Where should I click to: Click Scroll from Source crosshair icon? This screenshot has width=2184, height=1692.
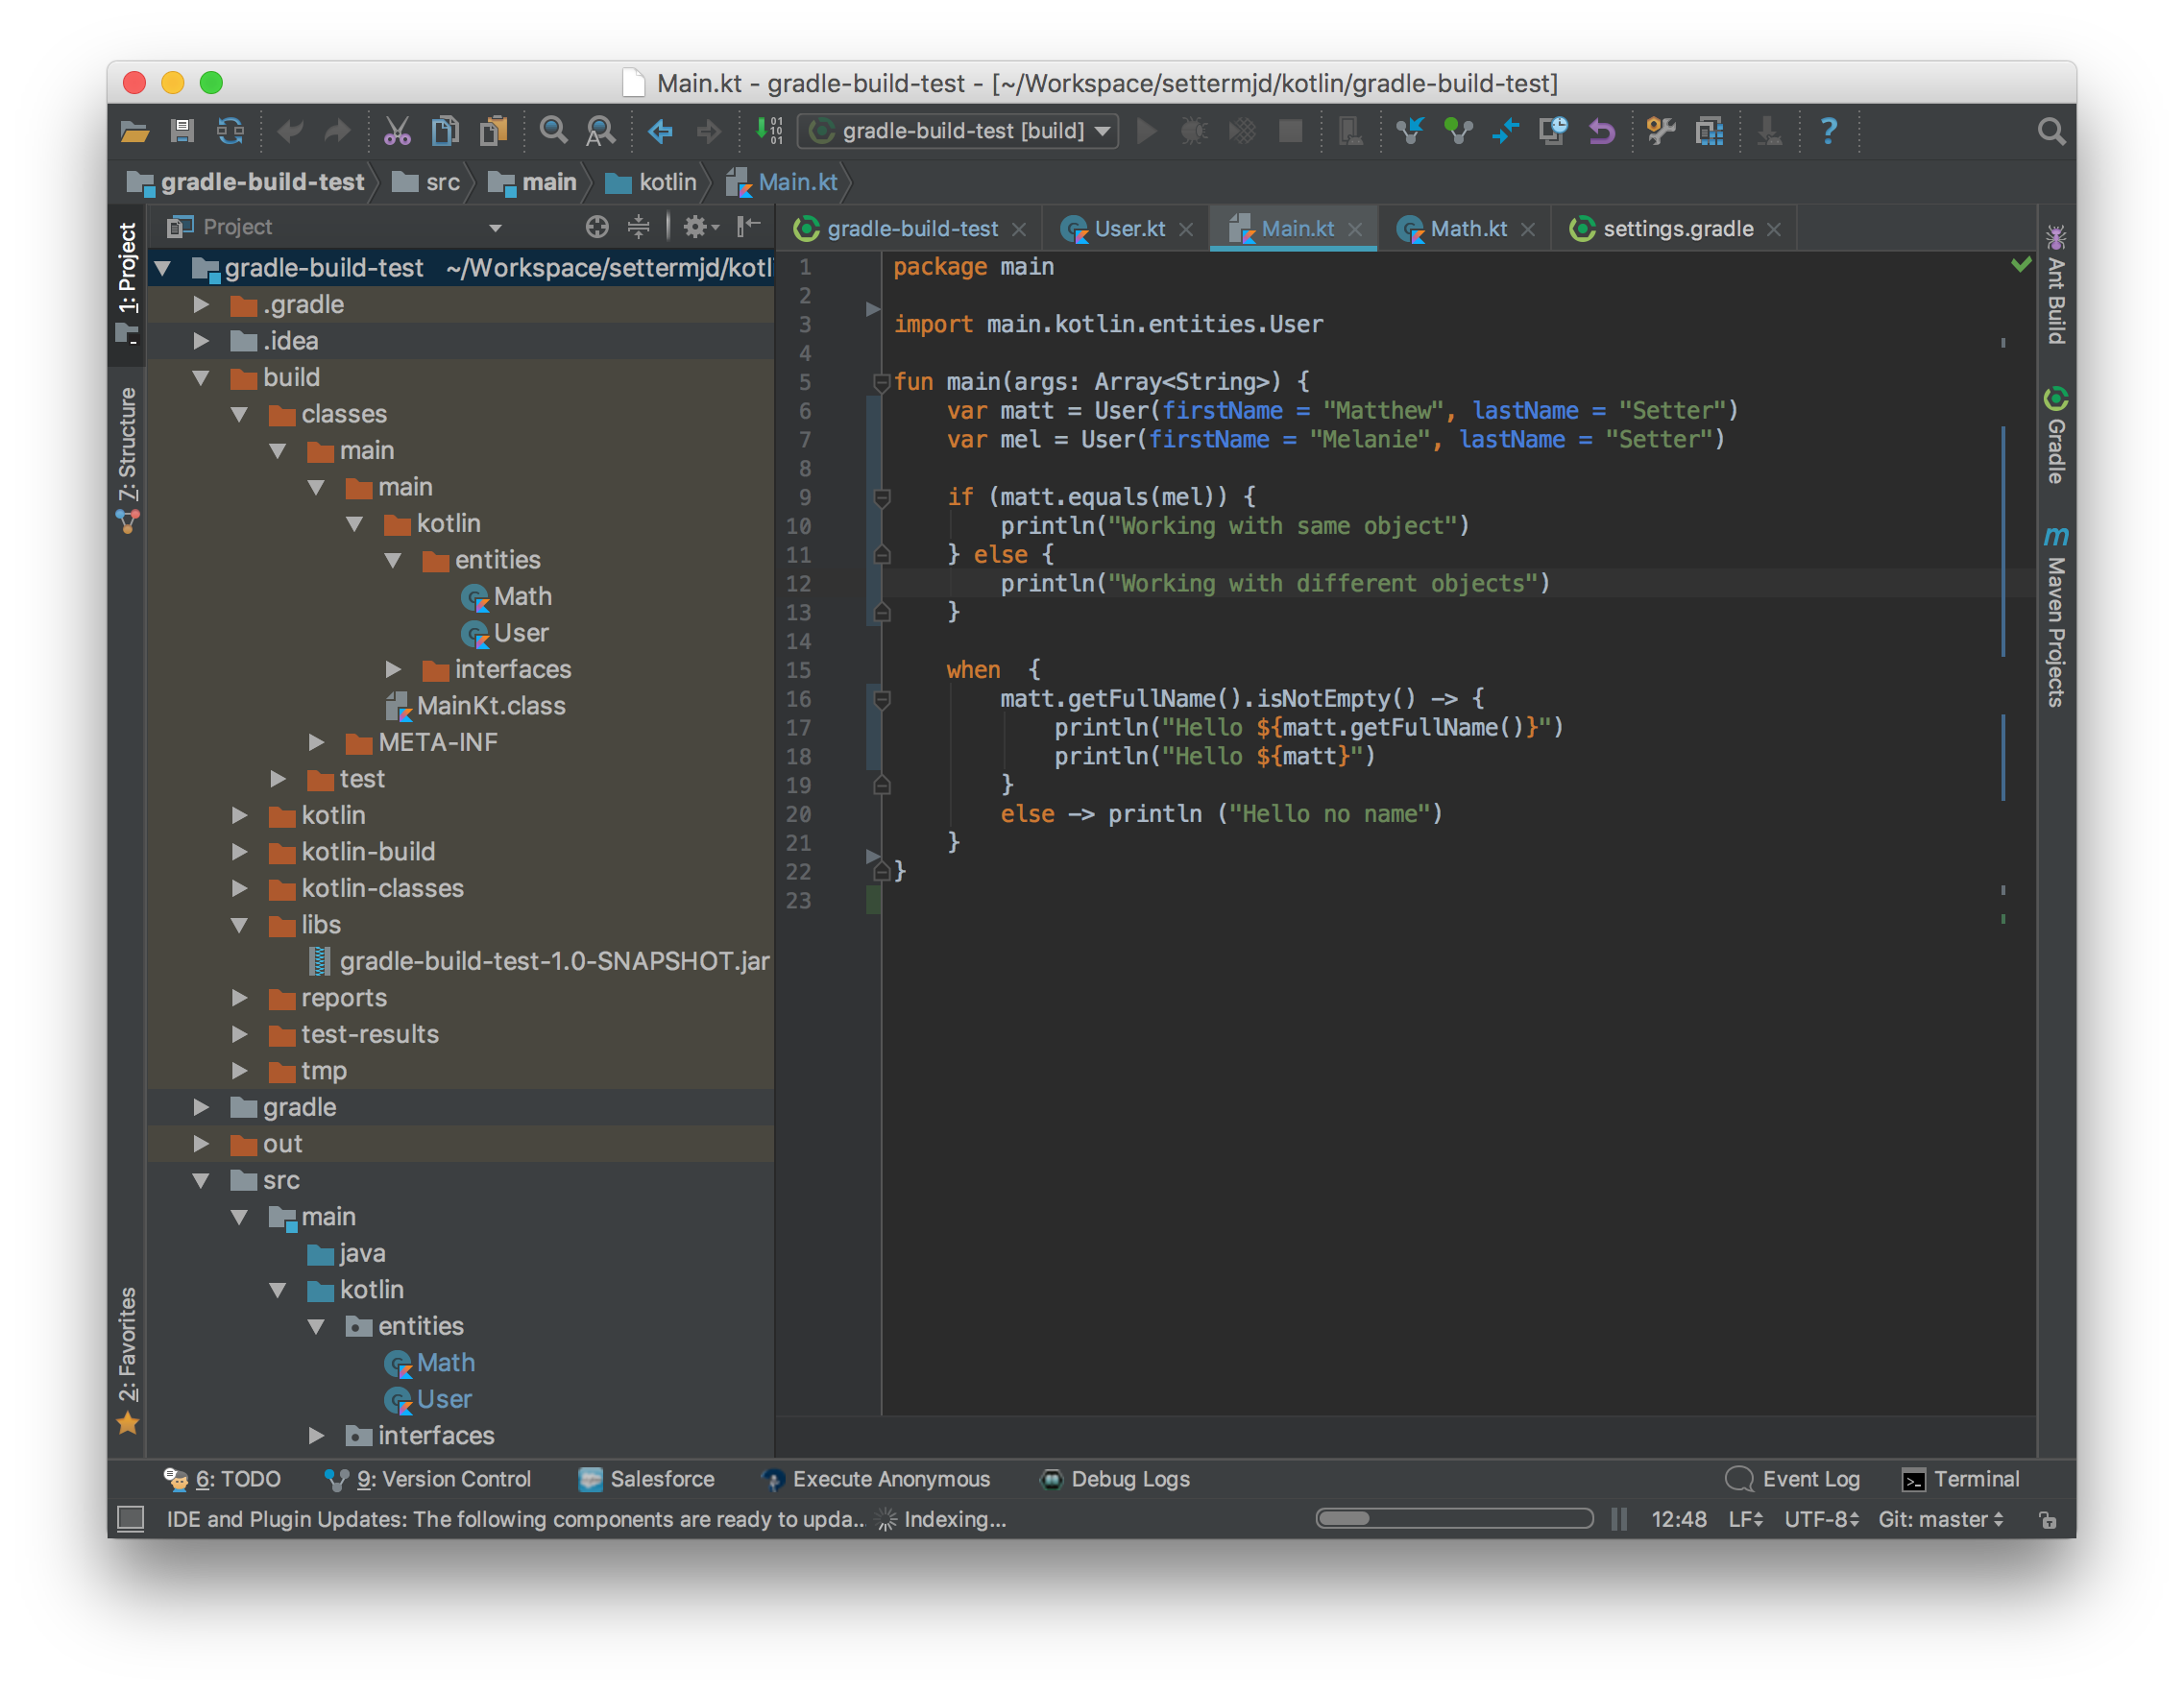tap(597, 227)
